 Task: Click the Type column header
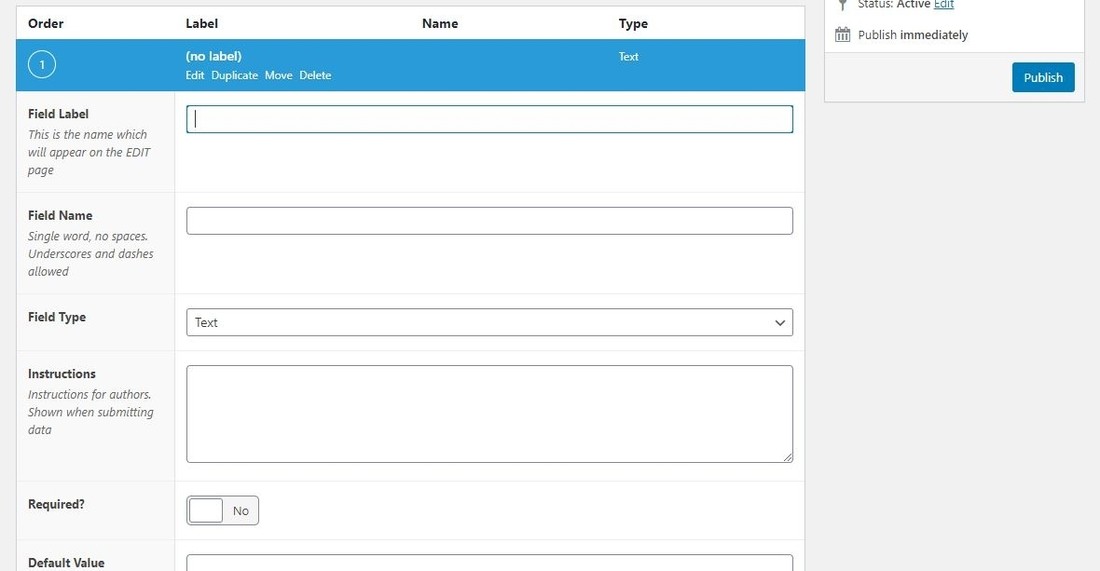pyautogui.click(x=633, y=24)
